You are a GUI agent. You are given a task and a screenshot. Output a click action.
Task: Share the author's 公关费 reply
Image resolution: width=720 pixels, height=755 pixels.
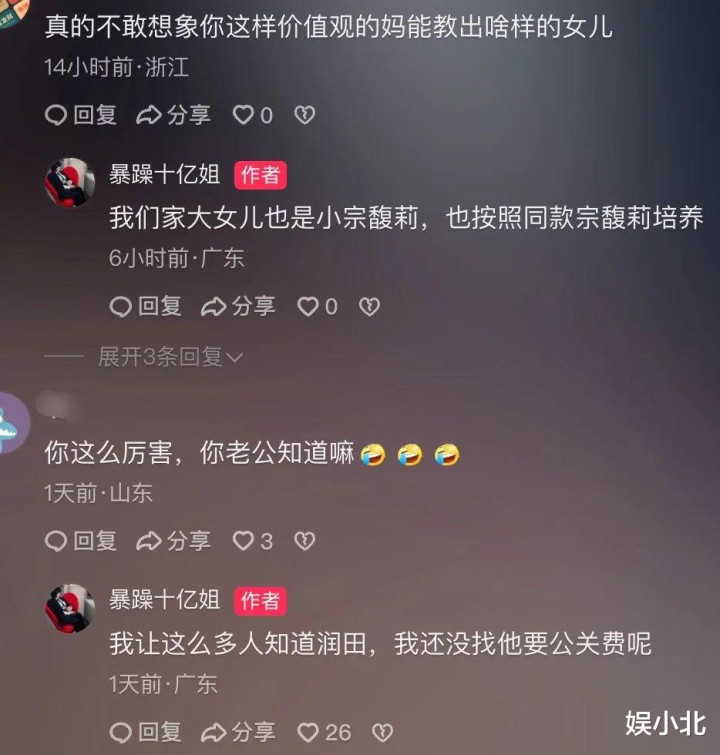(238, 732)
